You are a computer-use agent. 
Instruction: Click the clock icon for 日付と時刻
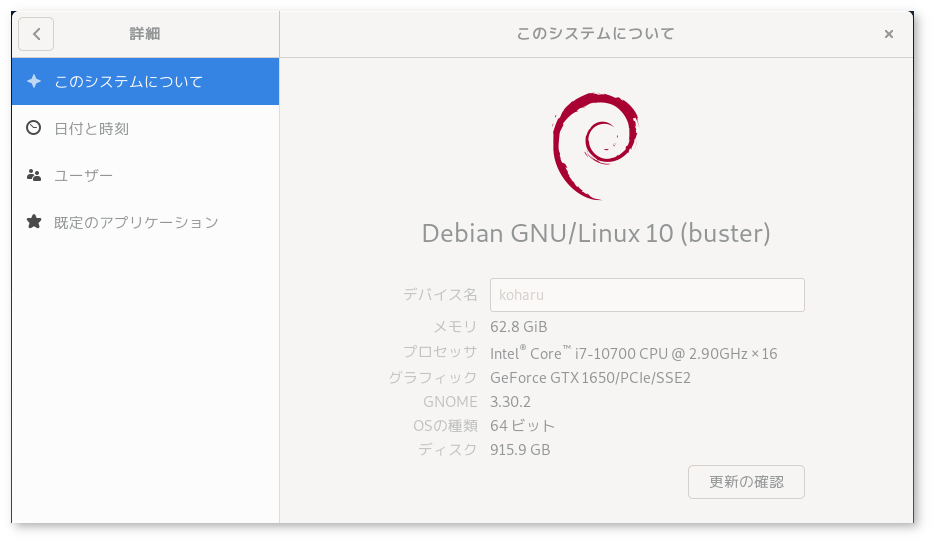(34, 128)
